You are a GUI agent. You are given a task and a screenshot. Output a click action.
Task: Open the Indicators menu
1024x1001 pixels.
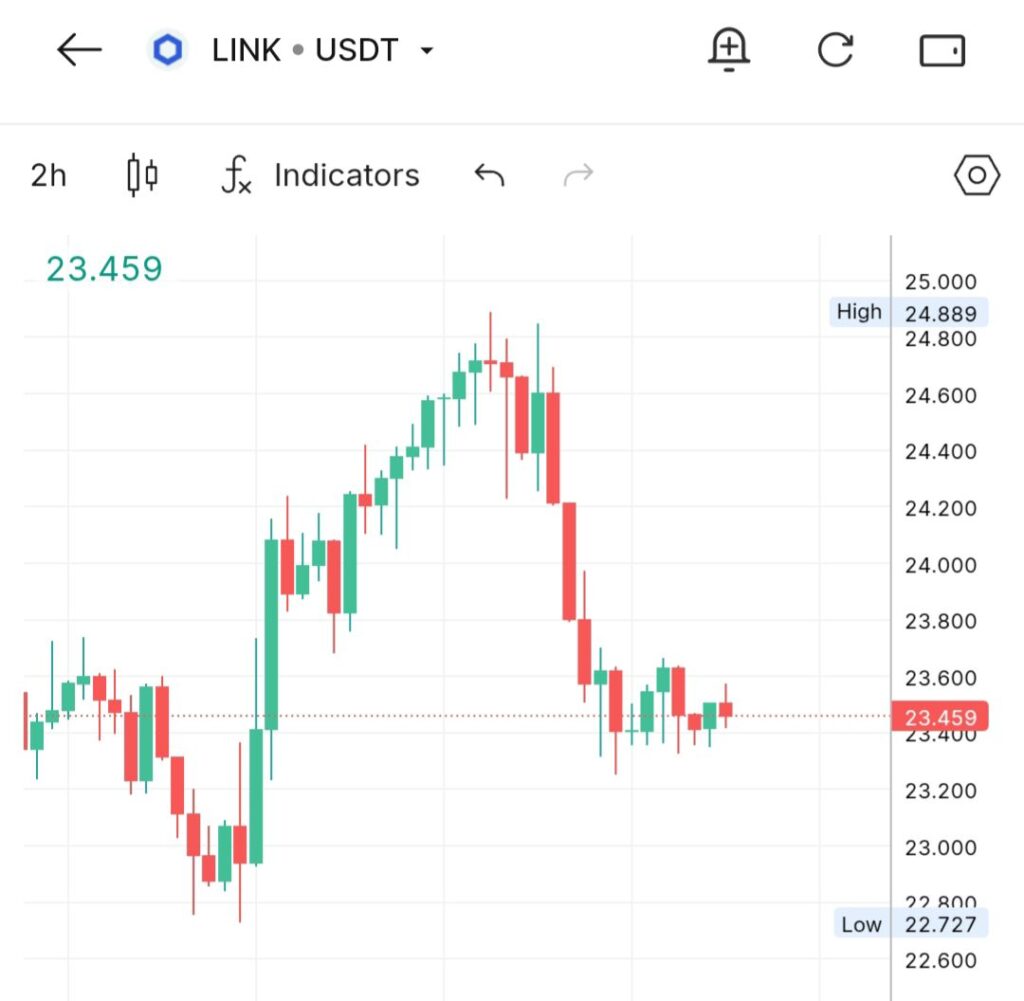click(x=346, y=176)
